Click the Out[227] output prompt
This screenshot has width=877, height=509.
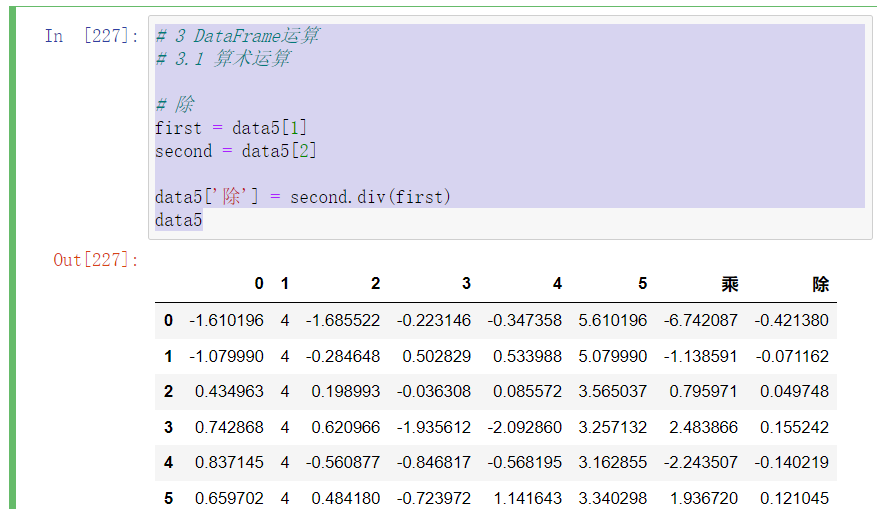click(x=96, y=260)
